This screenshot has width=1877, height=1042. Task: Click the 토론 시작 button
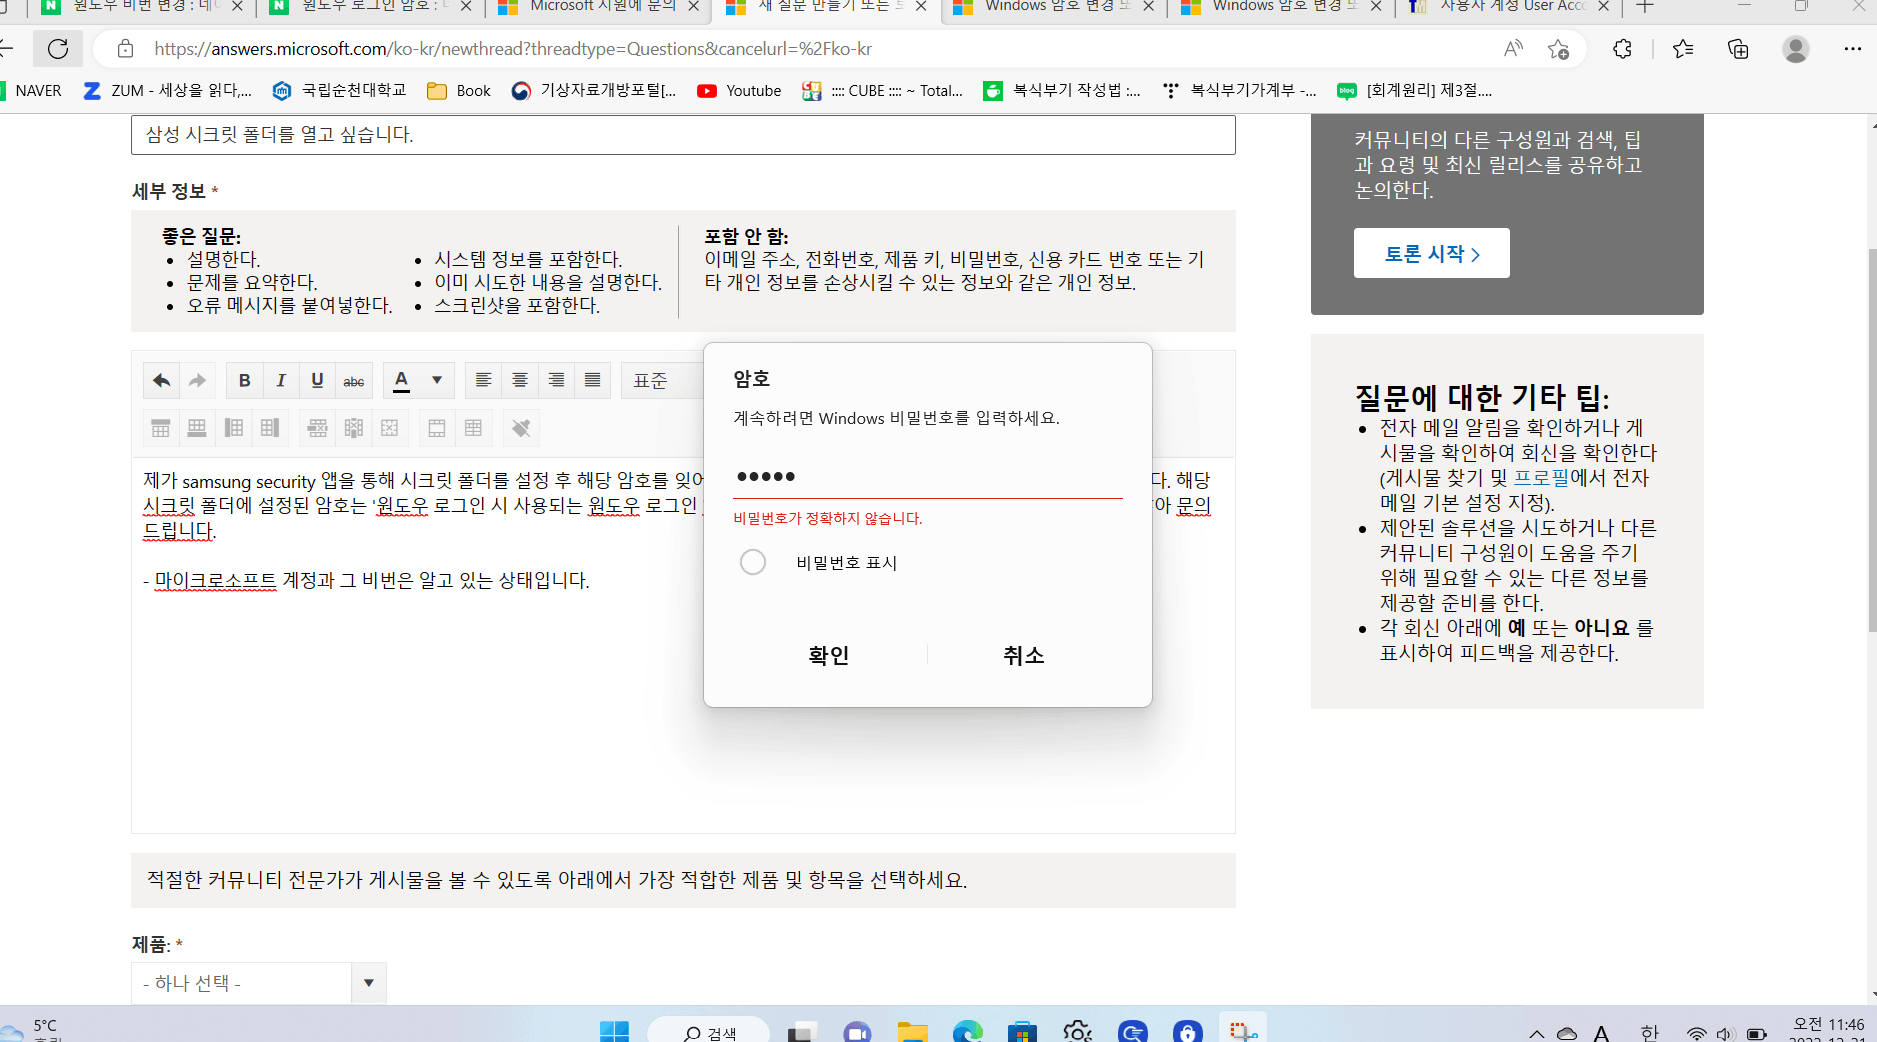pyautogui.click(x=1432, y=254)
